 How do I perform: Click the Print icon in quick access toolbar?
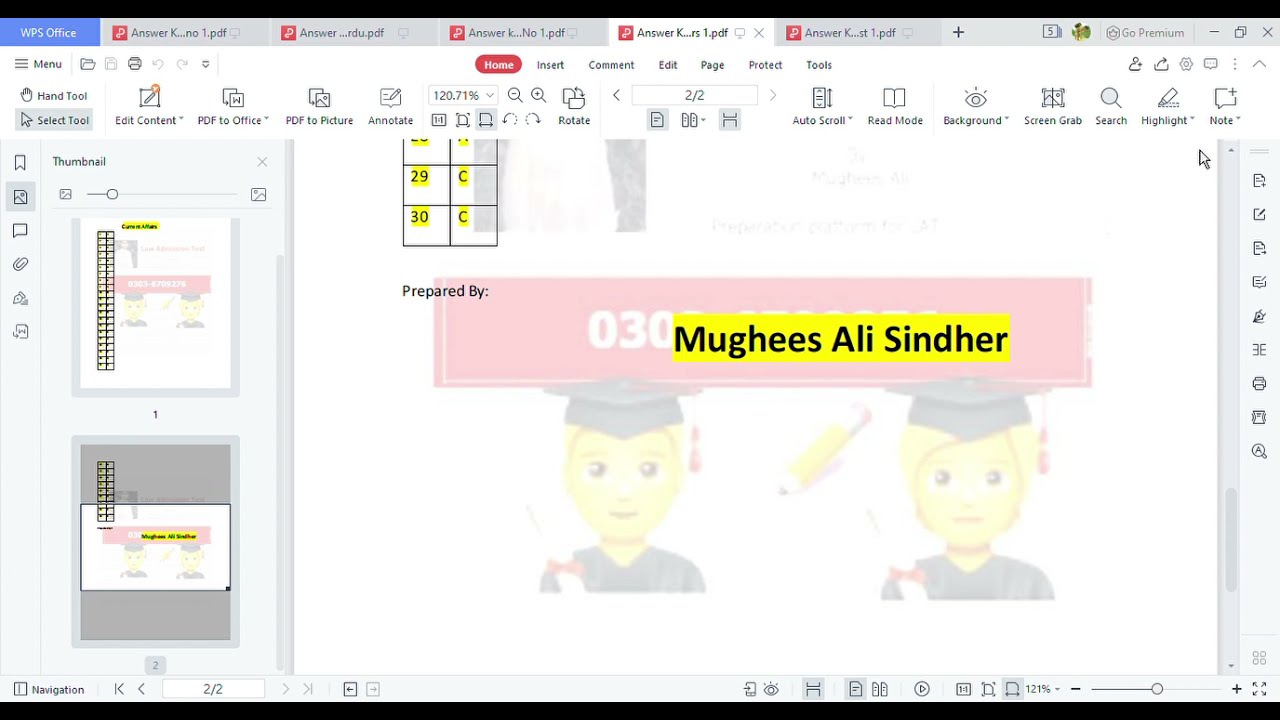pyautogui.click(x=134, y=64)
